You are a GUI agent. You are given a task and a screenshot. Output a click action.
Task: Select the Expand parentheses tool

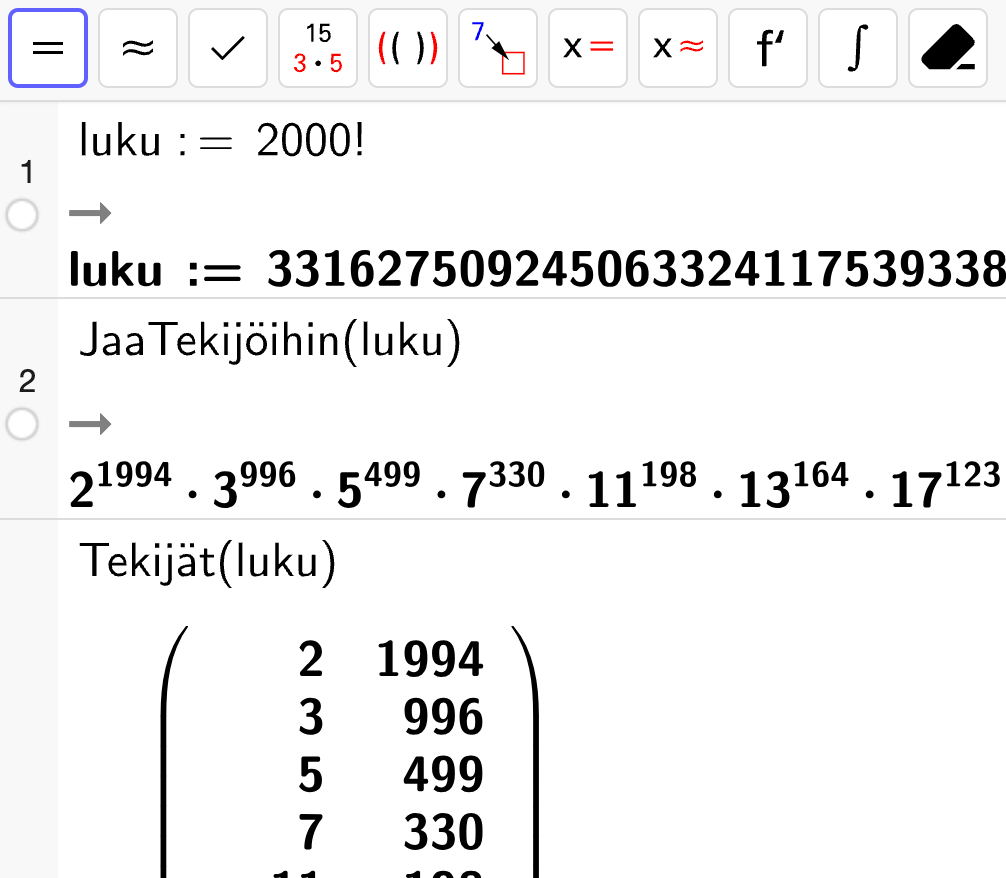[x=408, y=48]
